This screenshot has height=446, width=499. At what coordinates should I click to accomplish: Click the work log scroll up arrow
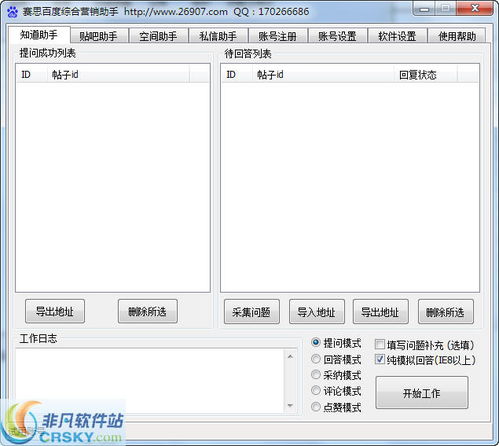click(290, 357)
